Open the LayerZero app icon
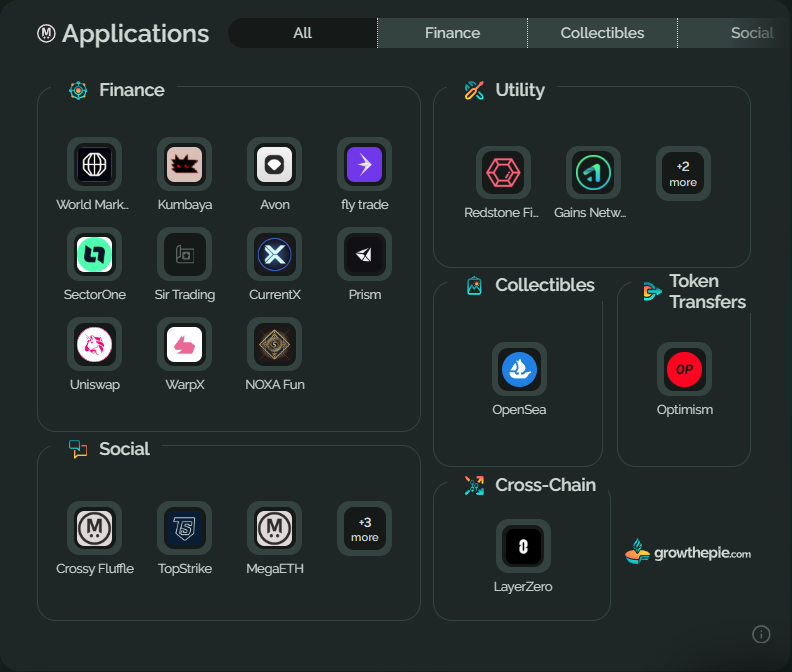This screenshot has width=792, height=672. (x=523, y=546)
